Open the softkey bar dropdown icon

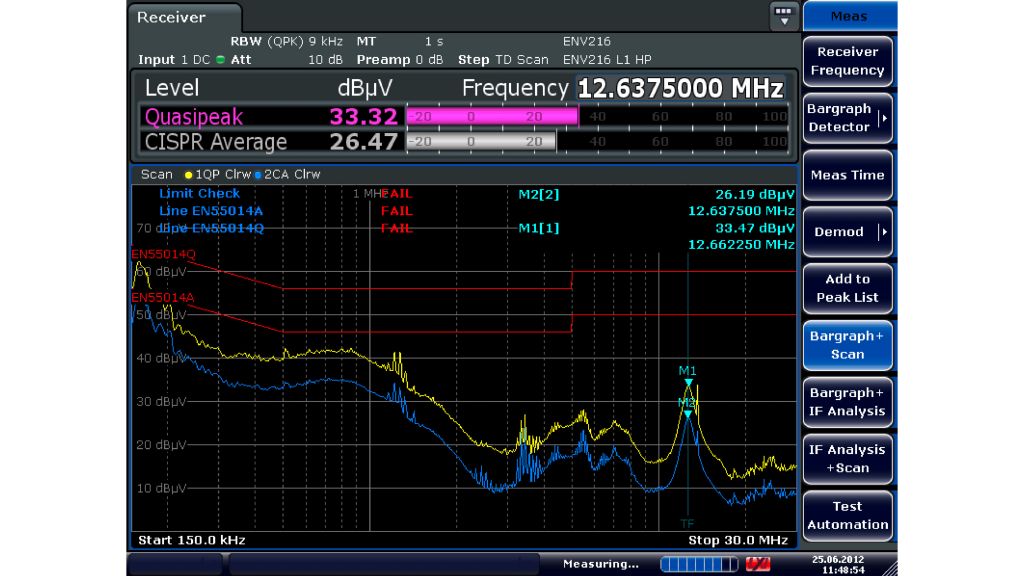coord(783,16)
